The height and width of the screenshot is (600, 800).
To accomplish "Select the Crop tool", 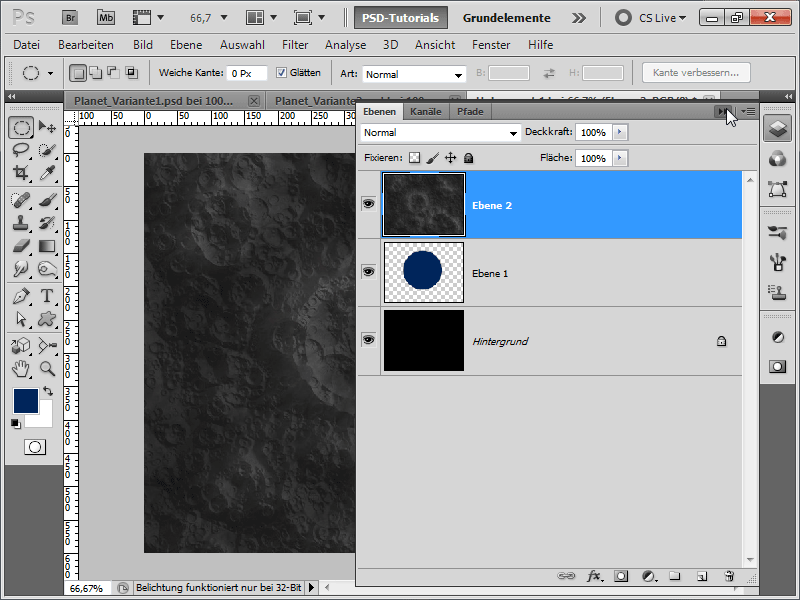I will (21, 173).
